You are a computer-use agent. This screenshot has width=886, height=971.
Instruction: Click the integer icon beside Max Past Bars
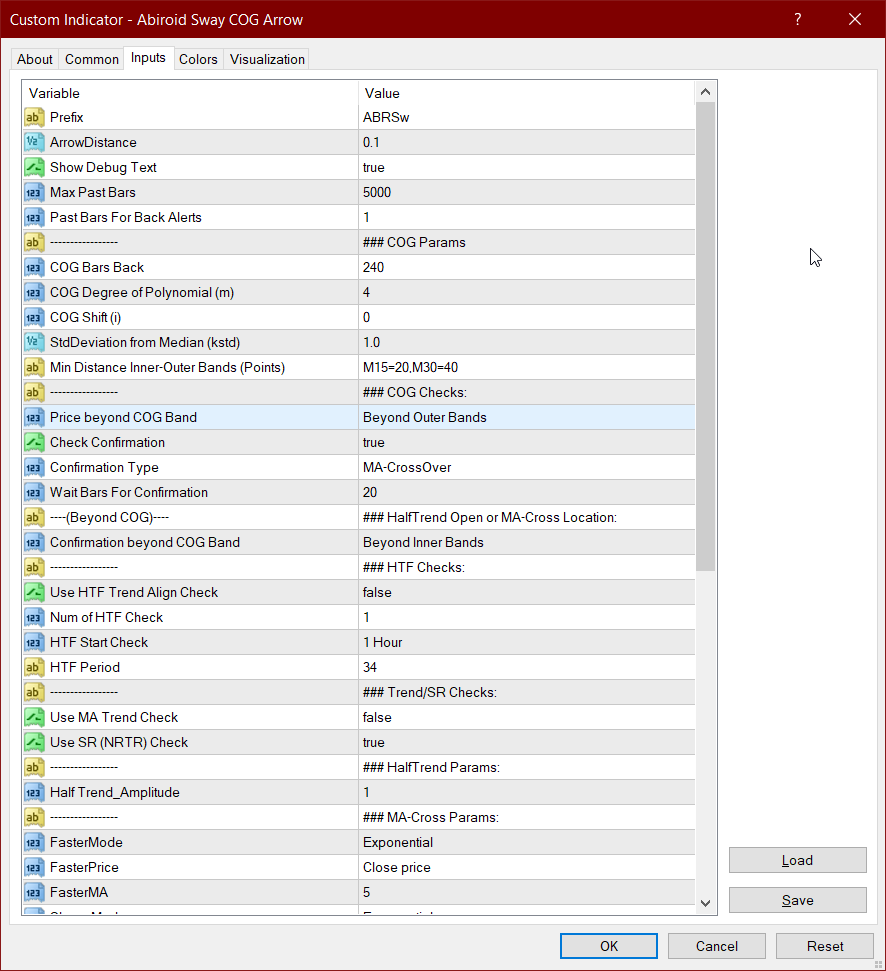[x=34, y=193]
